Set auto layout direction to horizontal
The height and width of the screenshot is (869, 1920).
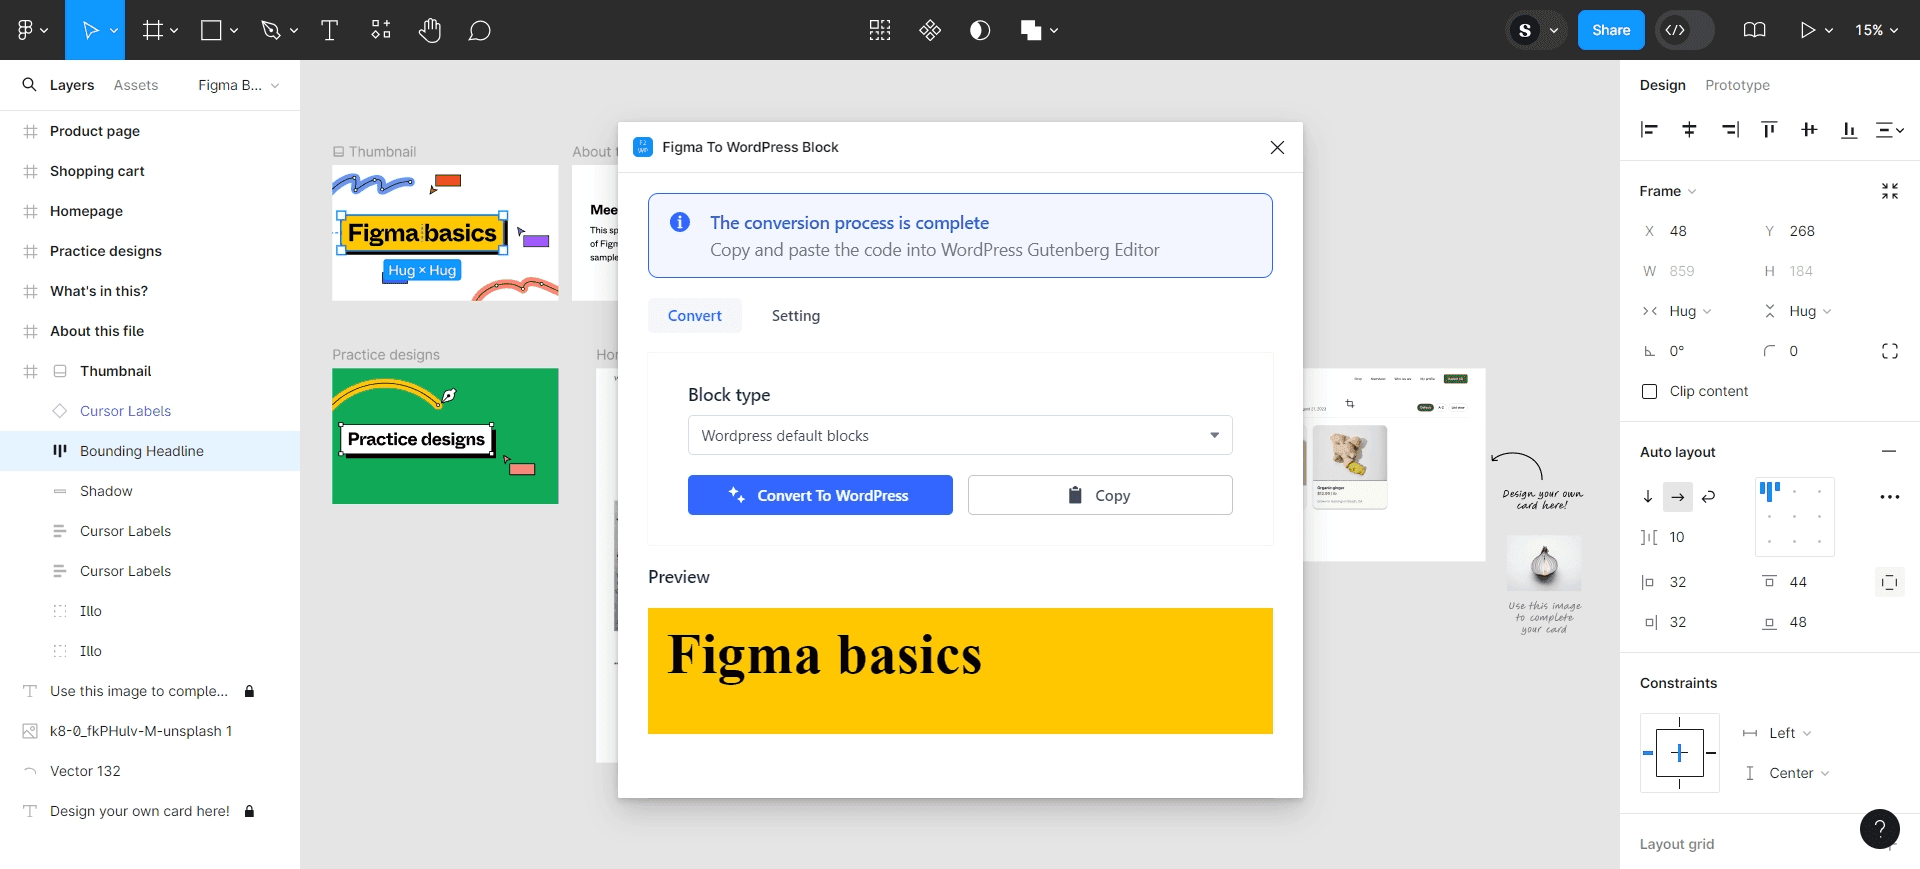coord(1678,497)
